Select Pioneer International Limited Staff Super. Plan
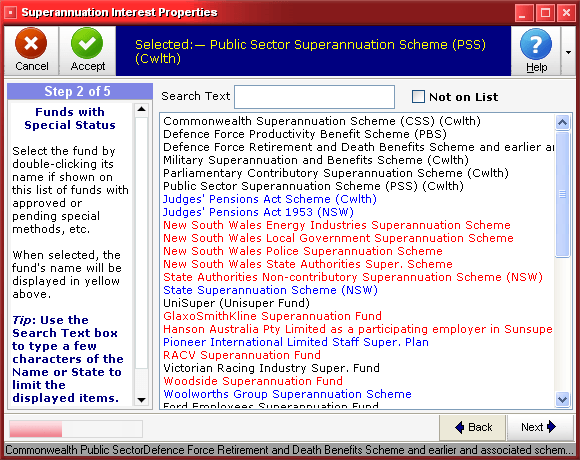Viewport: 580px width, 460px height. click(x=296, y=342)
